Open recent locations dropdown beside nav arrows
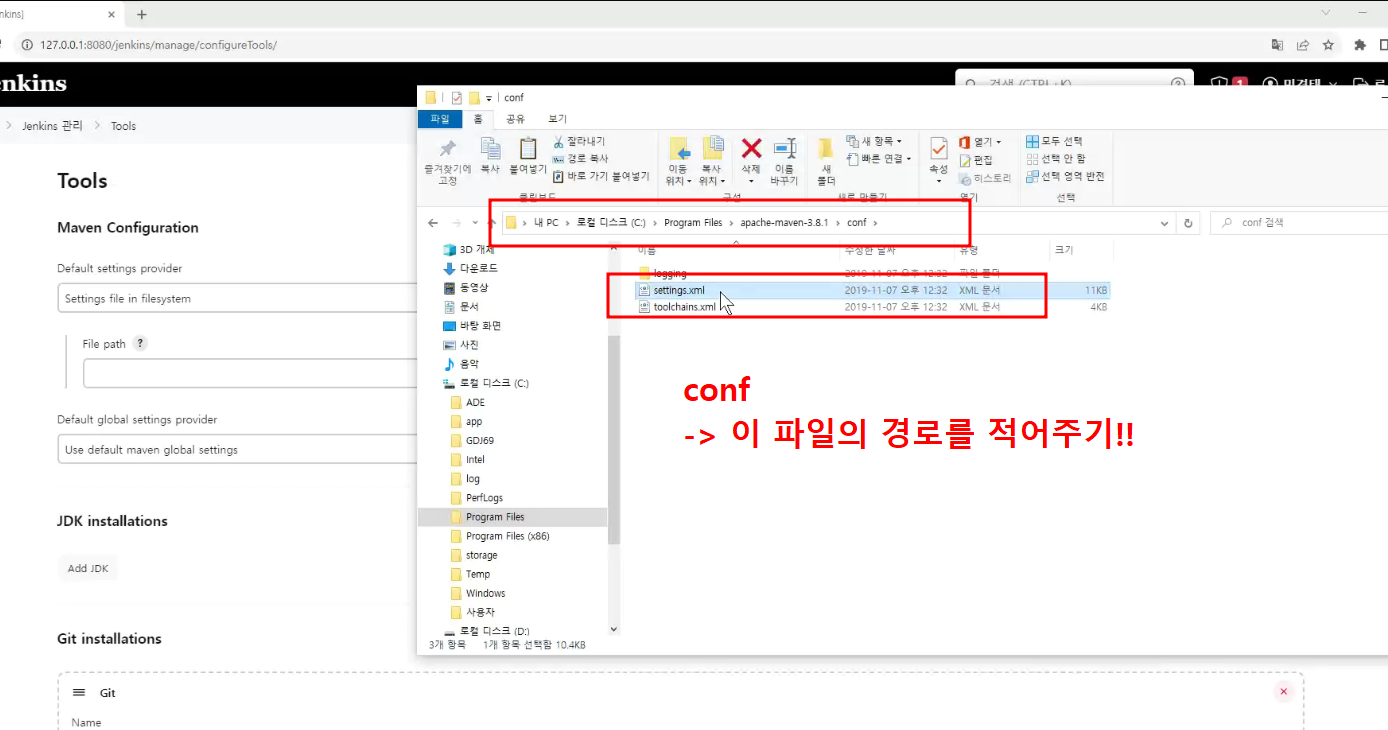Image resolution: width=1388 pixels, height=730 pixels. coord(473,223)
